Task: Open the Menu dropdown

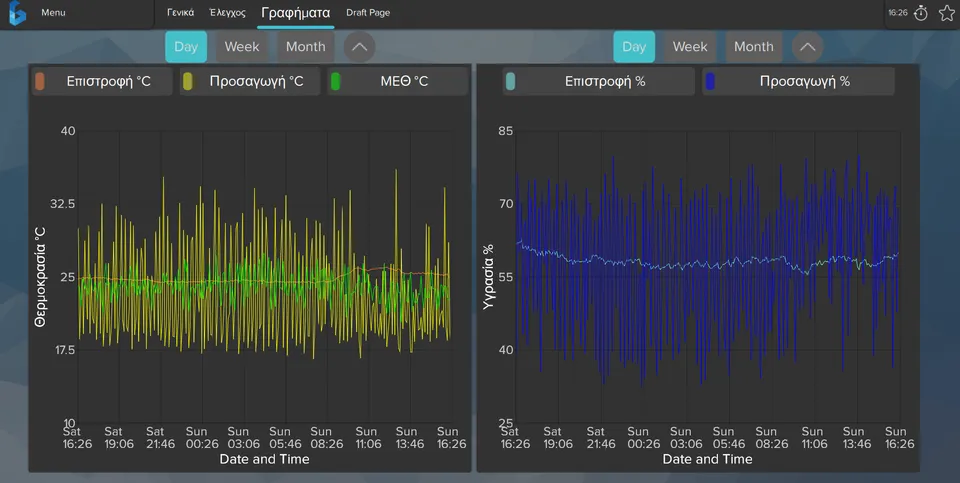Action: pos(53,12)
